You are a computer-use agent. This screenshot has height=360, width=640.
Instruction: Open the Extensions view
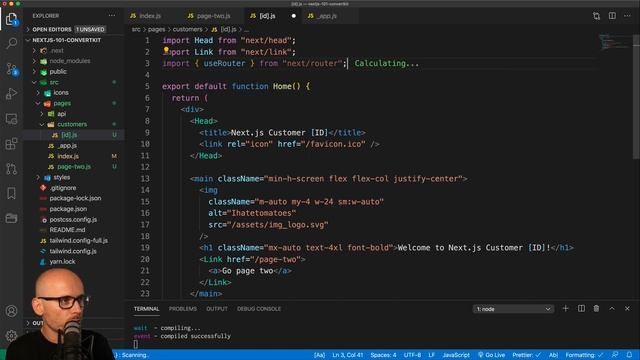pyautogui.click(x=11, y=144)
